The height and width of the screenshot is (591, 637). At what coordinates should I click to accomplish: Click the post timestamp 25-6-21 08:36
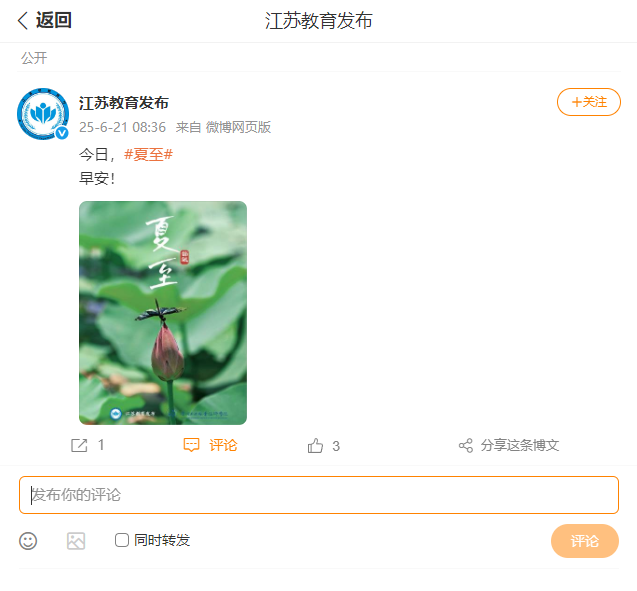[122, 127]
